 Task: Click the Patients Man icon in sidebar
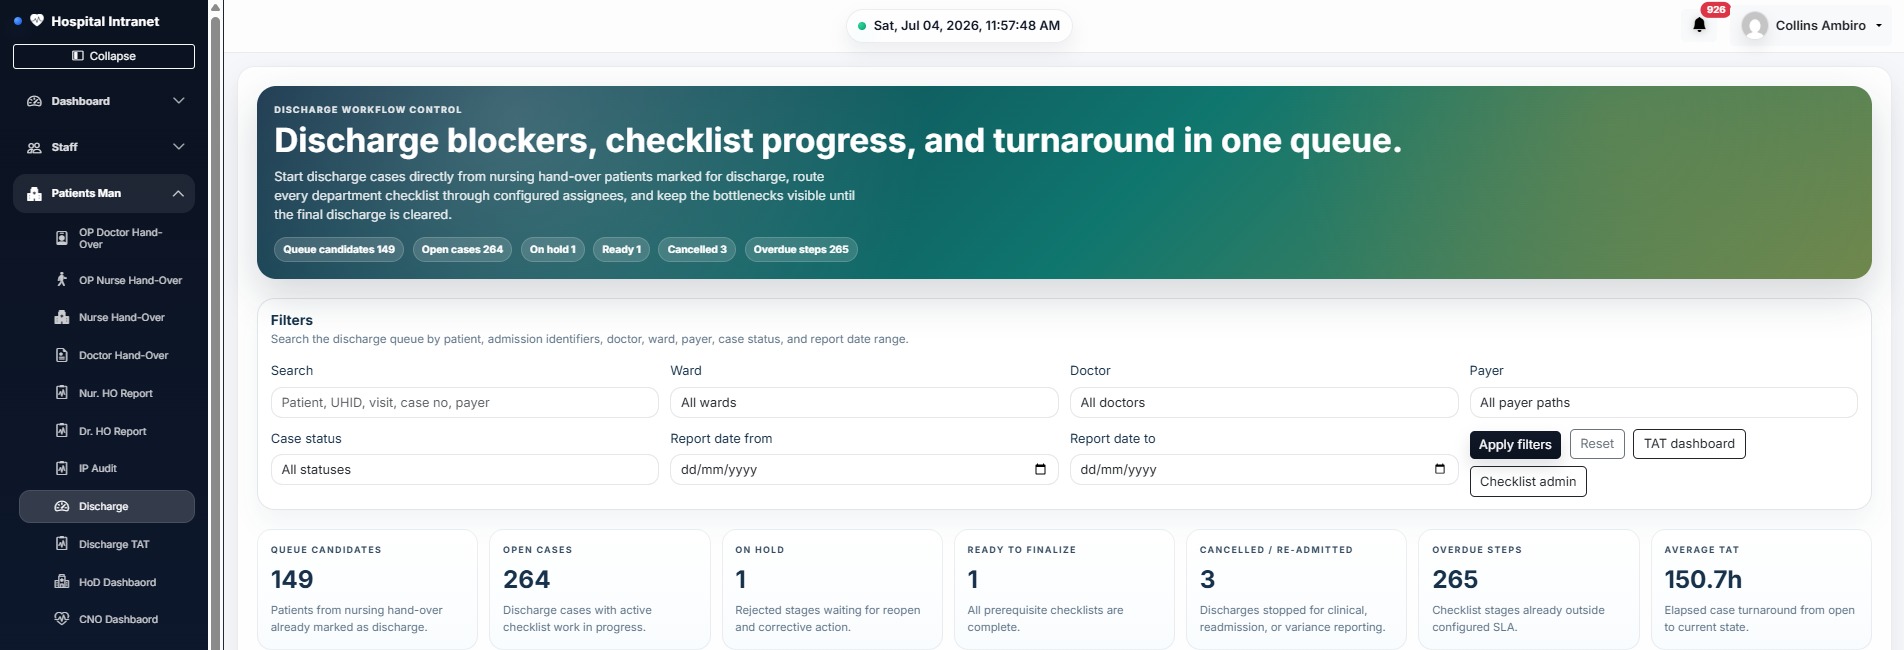point(34,193)
